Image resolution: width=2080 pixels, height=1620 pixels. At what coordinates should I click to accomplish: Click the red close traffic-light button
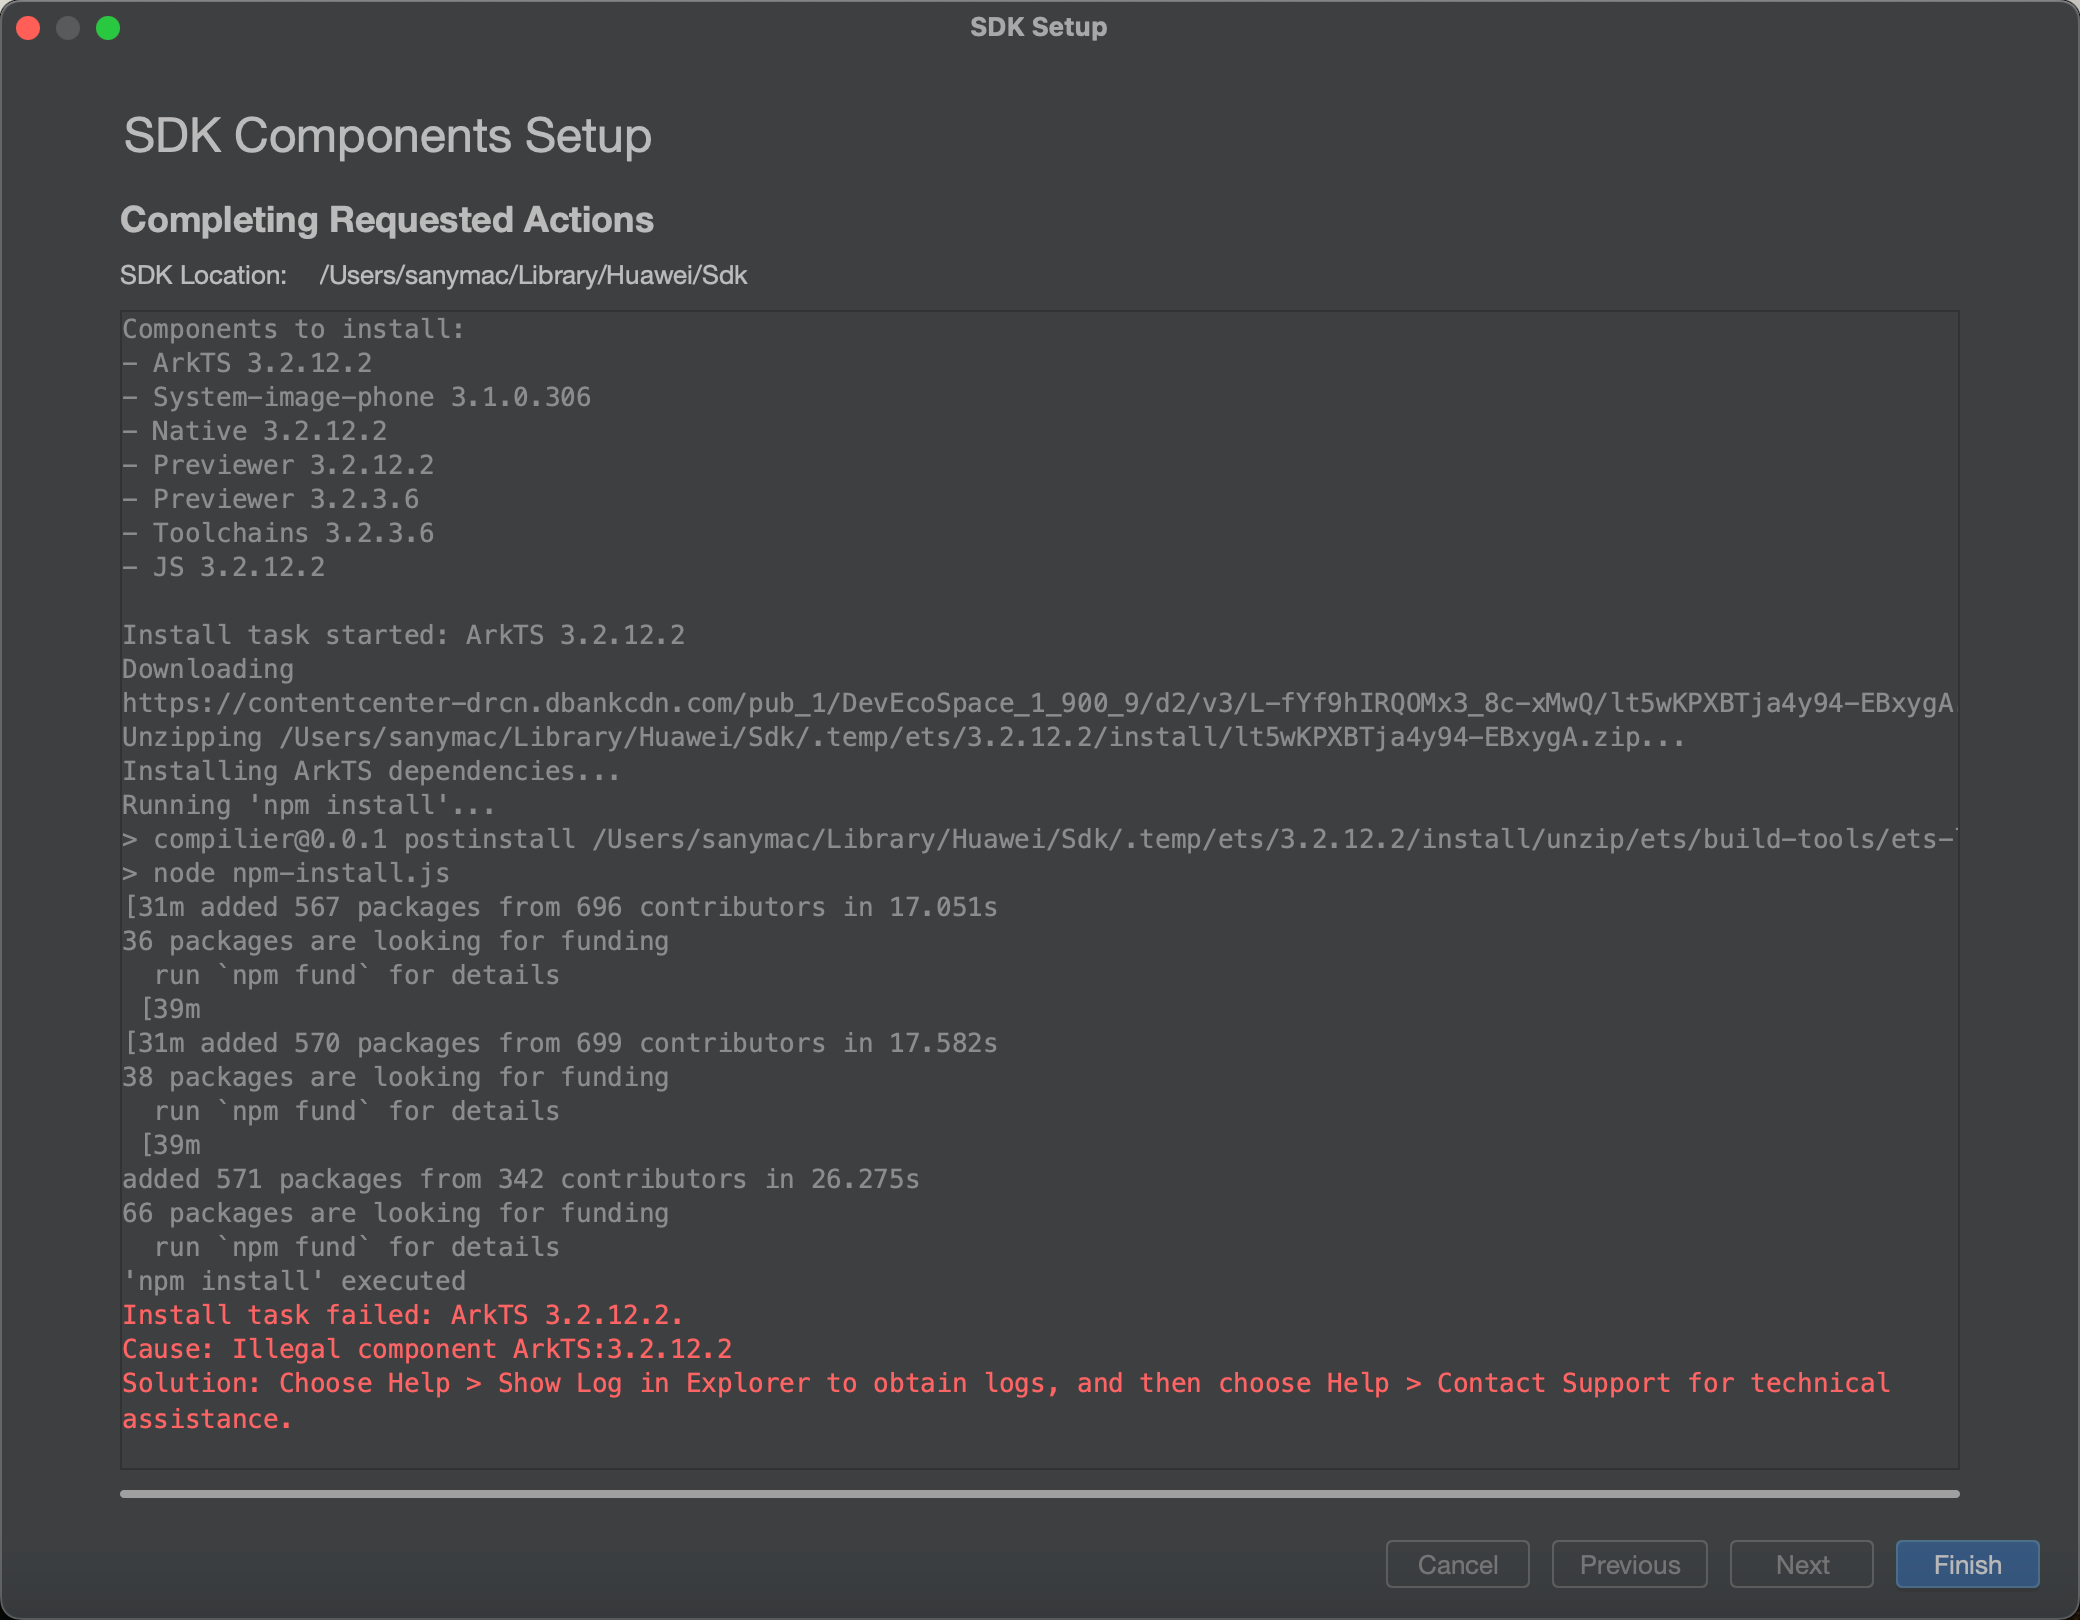30,28
